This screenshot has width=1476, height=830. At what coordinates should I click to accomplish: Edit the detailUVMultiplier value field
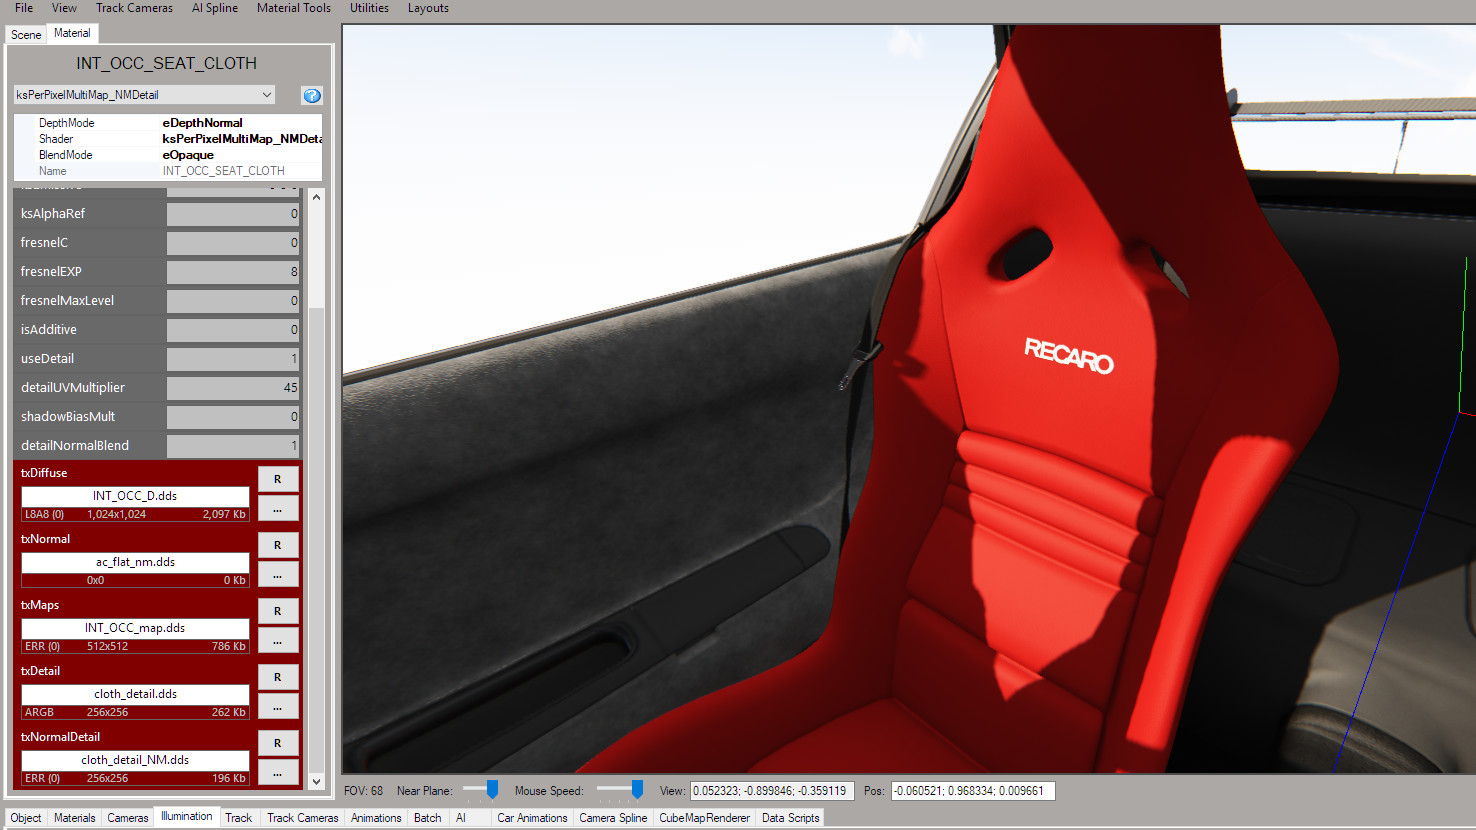tap(233, 388)
